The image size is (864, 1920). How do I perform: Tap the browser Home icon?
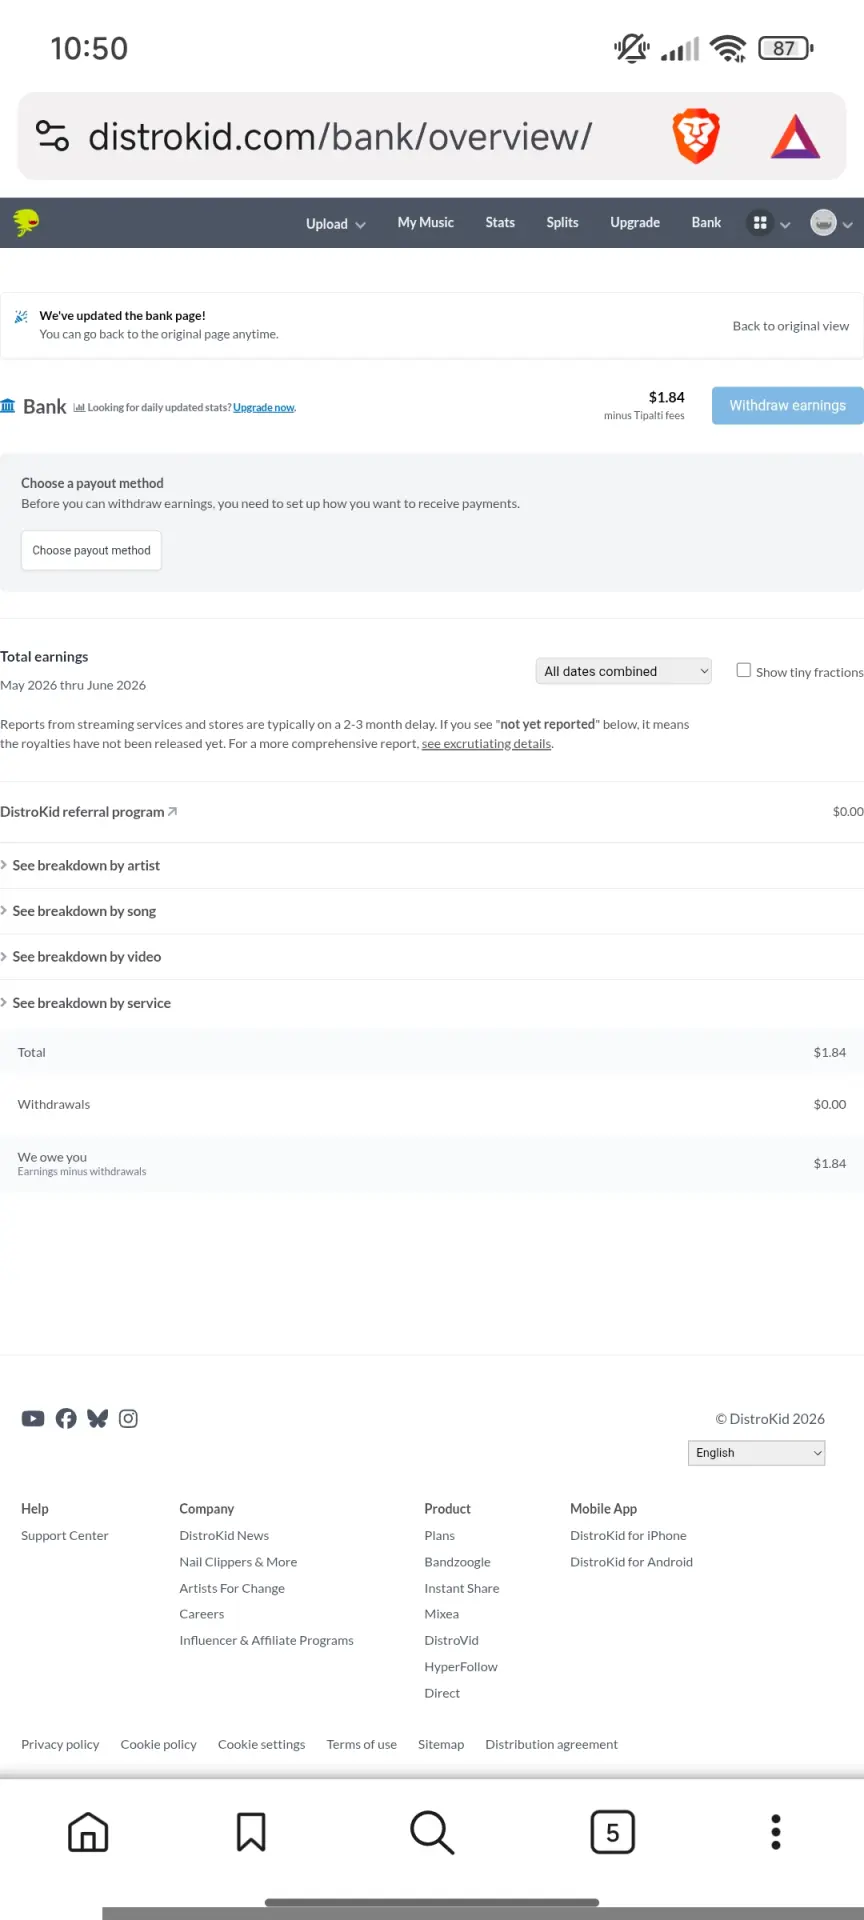pyautogui.click(x=88, y=1832)
